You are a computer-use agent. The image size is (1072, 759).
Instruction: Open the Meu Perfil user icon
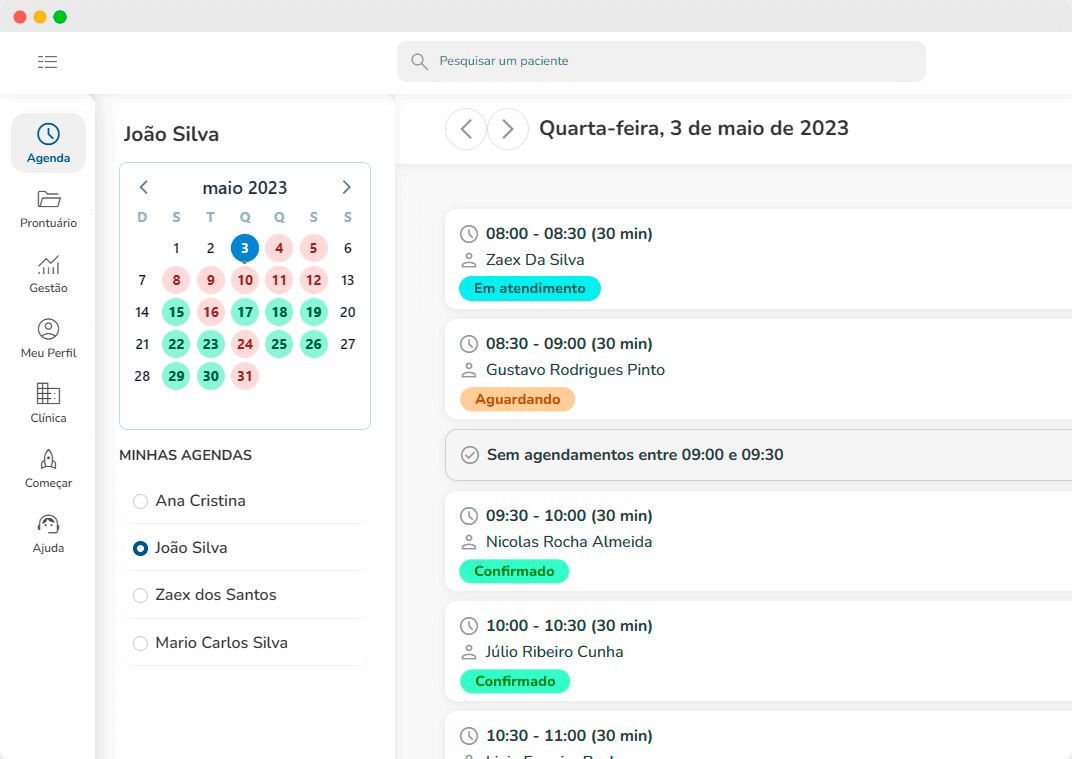coord(48,329)
